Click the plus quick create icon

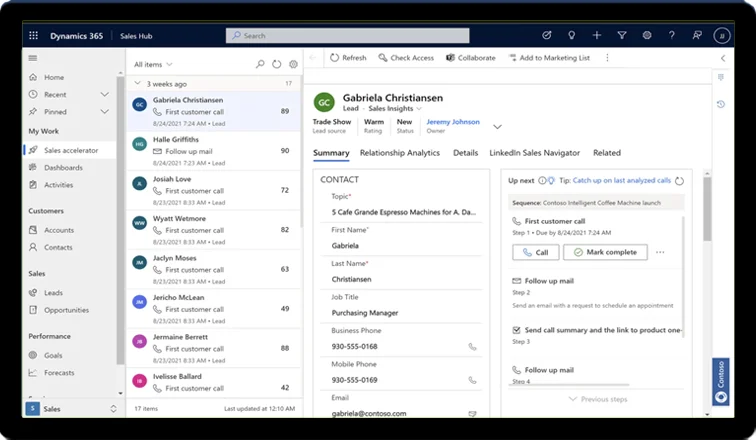click(597, 35)
